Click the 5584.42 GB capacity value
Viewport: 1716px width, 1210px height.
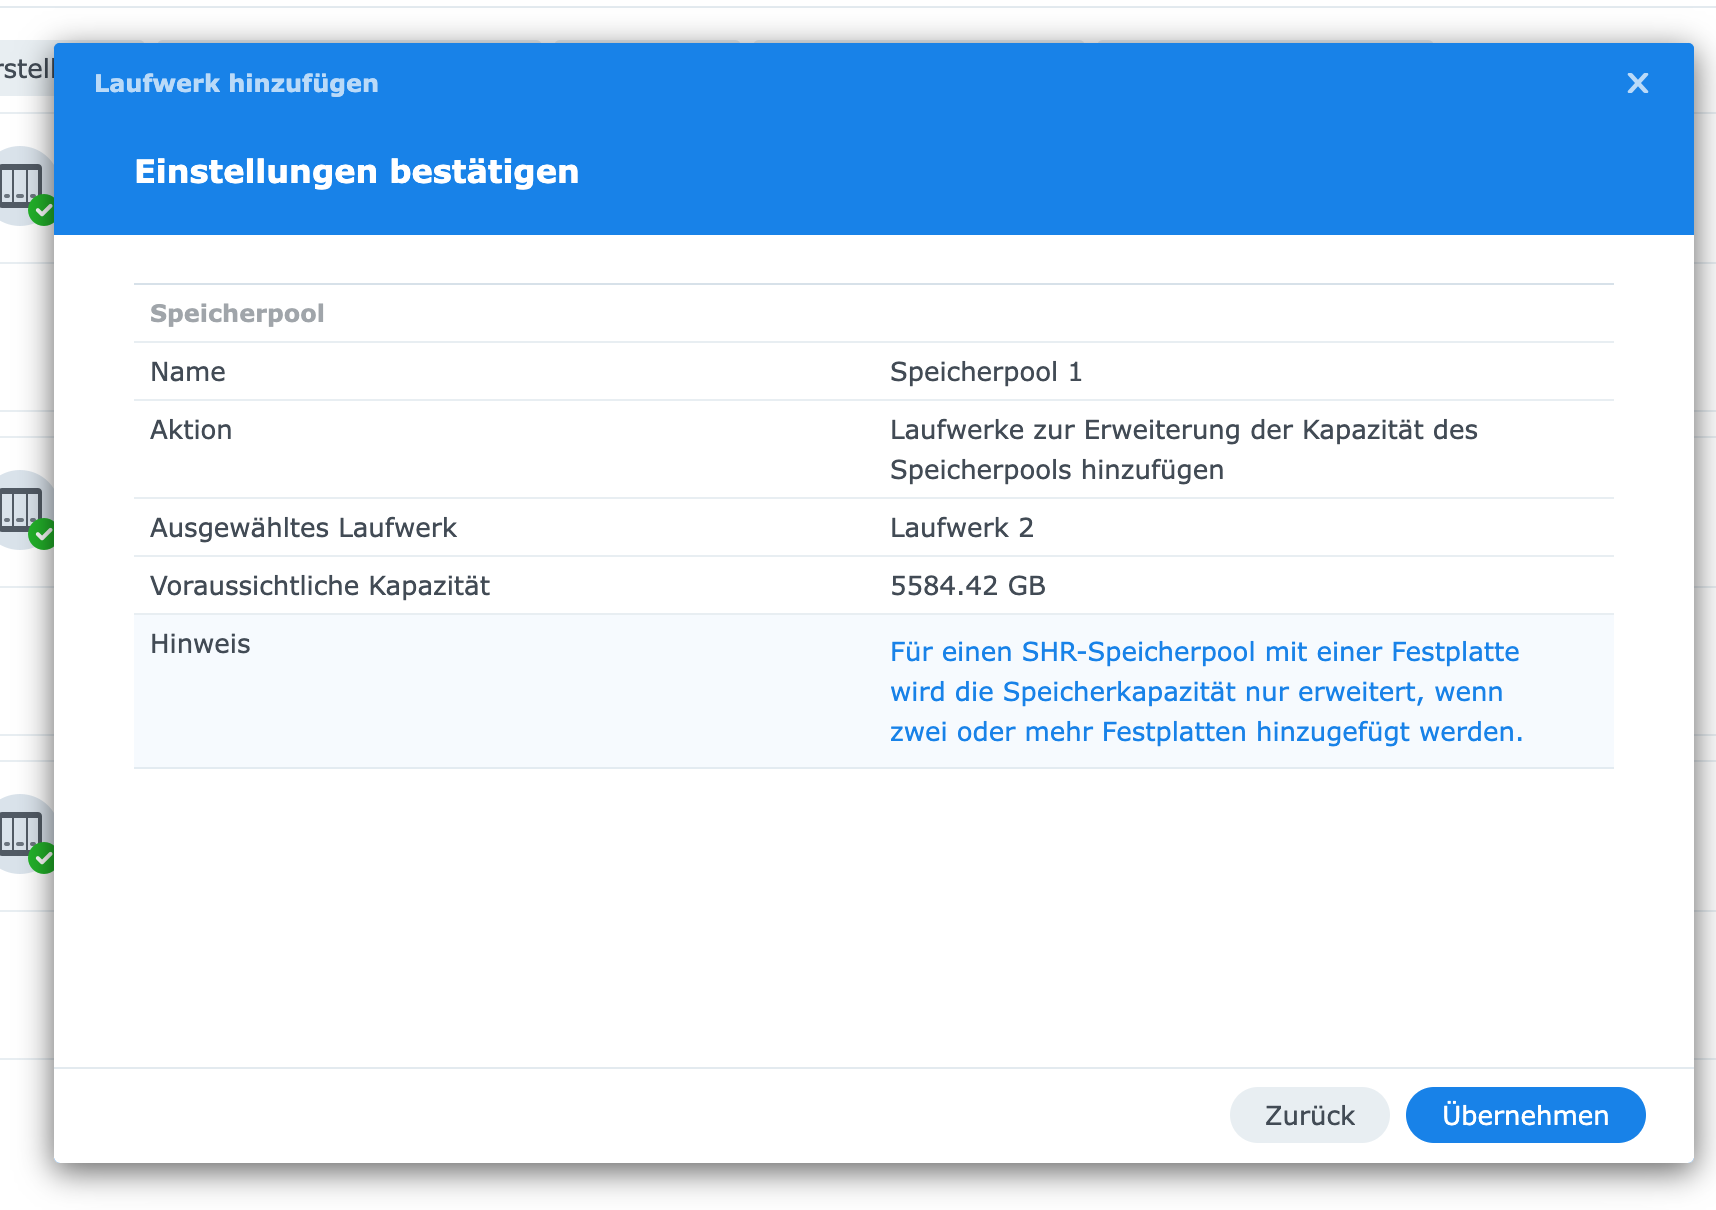968,586
